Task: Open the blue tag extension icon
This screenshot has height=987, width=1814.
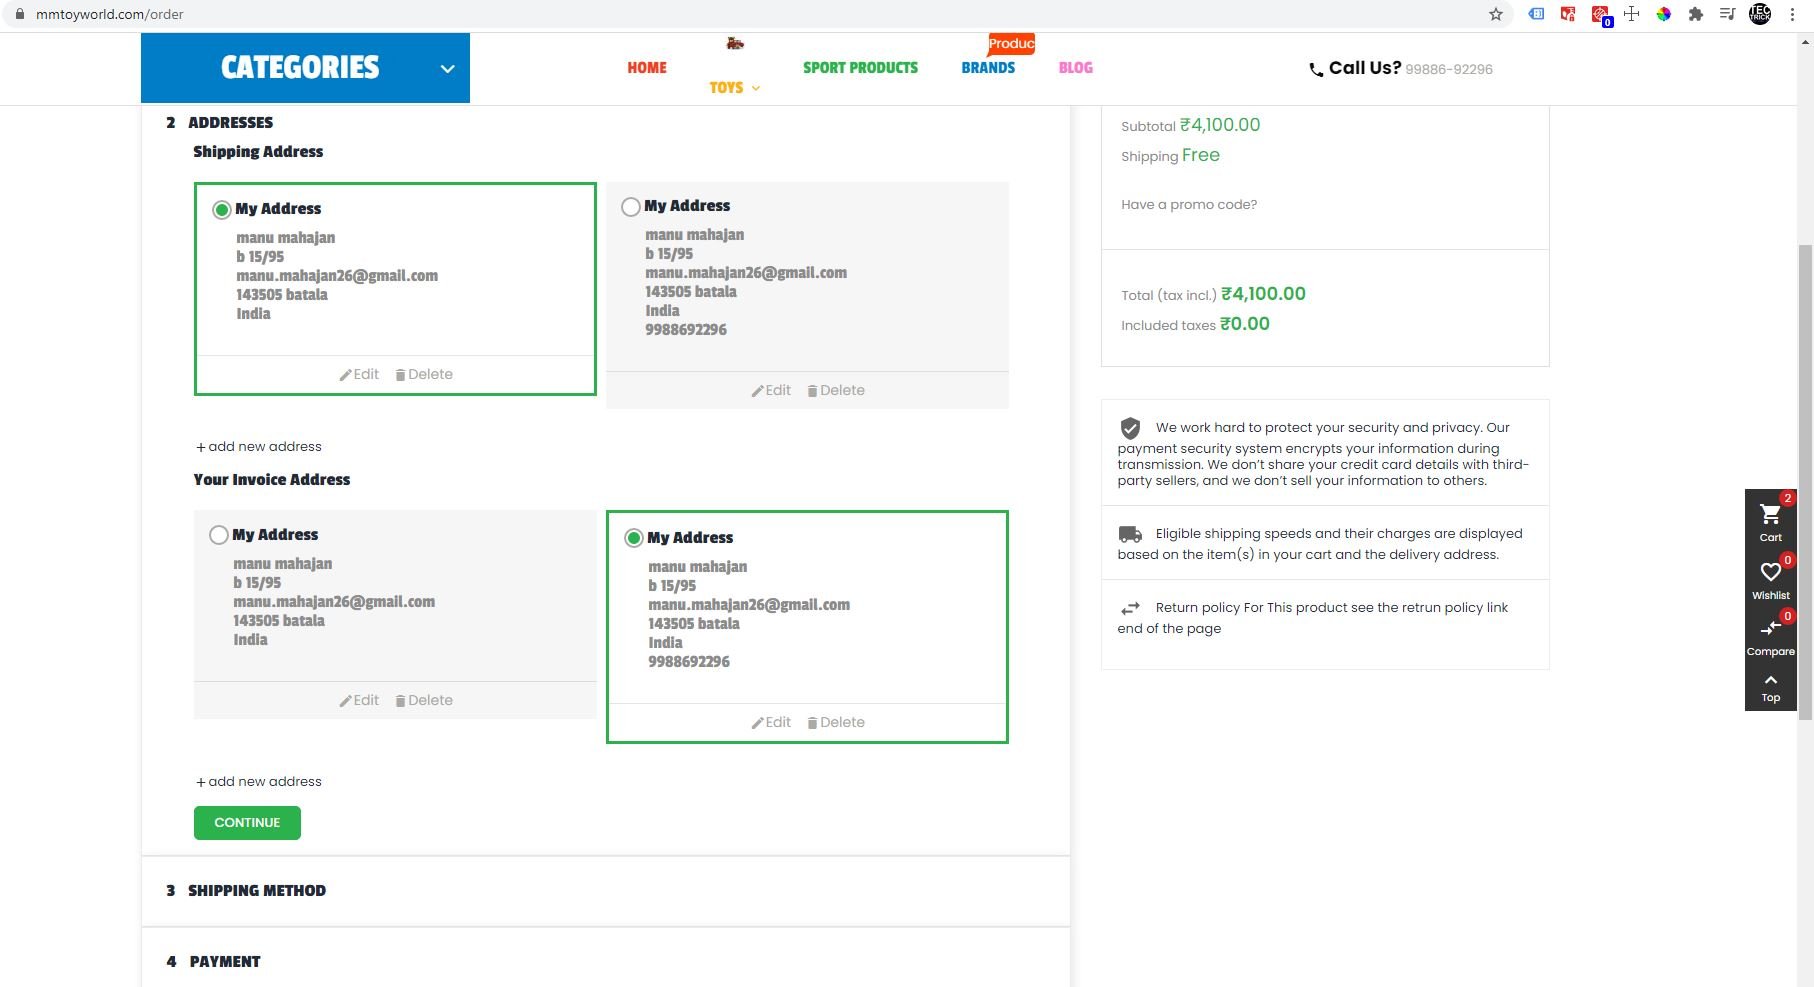Action: pos(1536,14)
